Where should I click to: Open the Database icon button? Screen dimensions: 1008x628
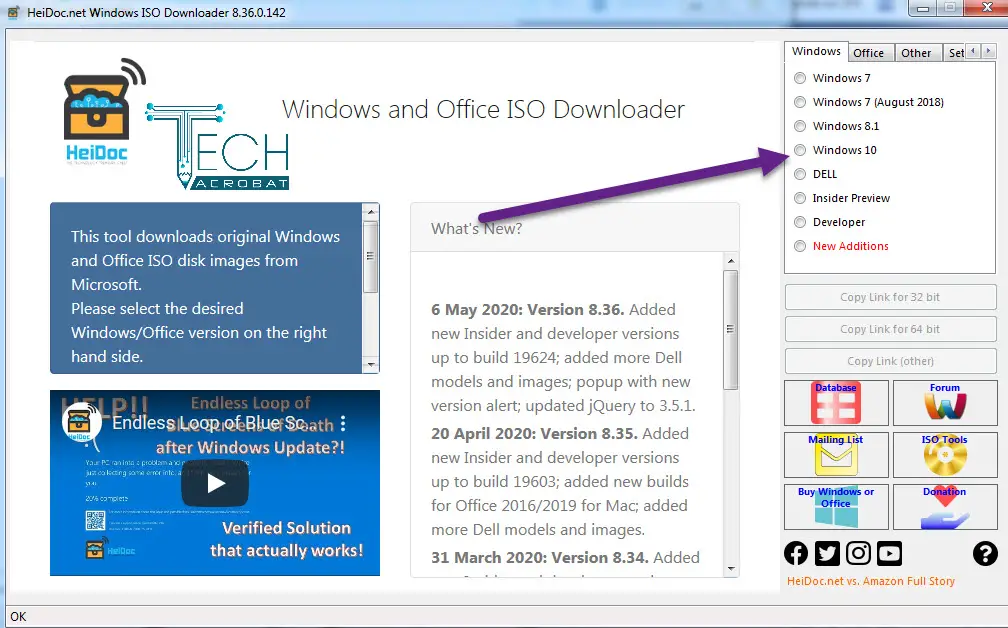coord(836,403)
